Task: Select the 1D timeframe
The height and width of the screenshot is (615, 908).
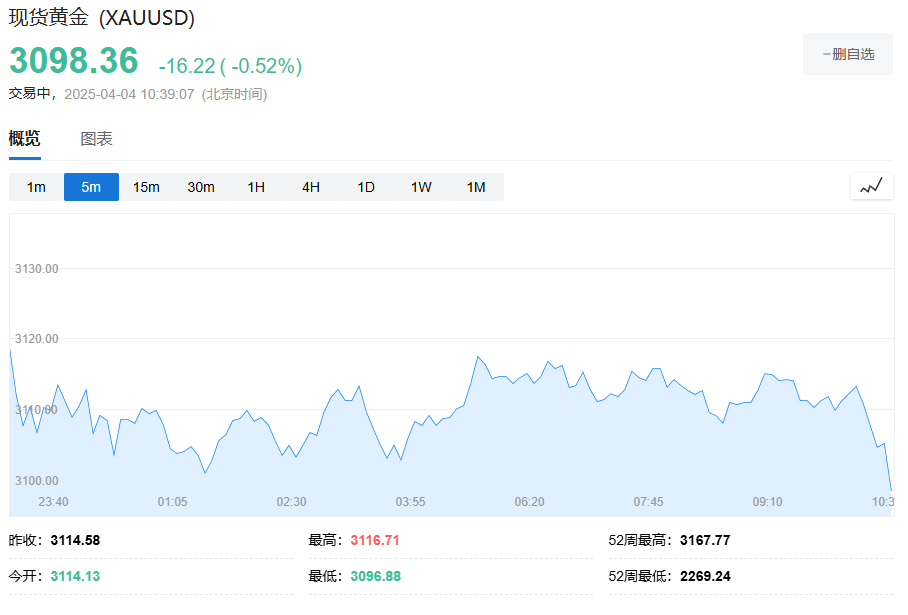Action: pos(366,187)
